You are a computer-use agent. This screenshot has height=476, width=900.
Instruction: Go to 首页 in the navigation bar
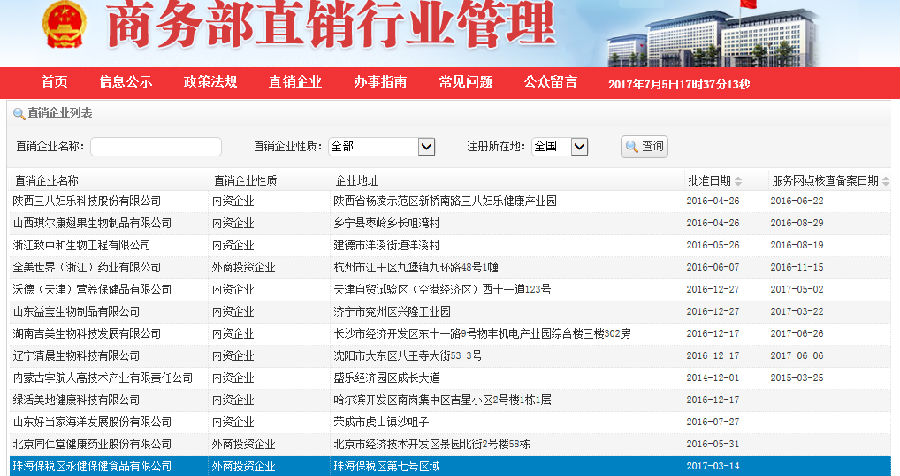coord(55,82)
